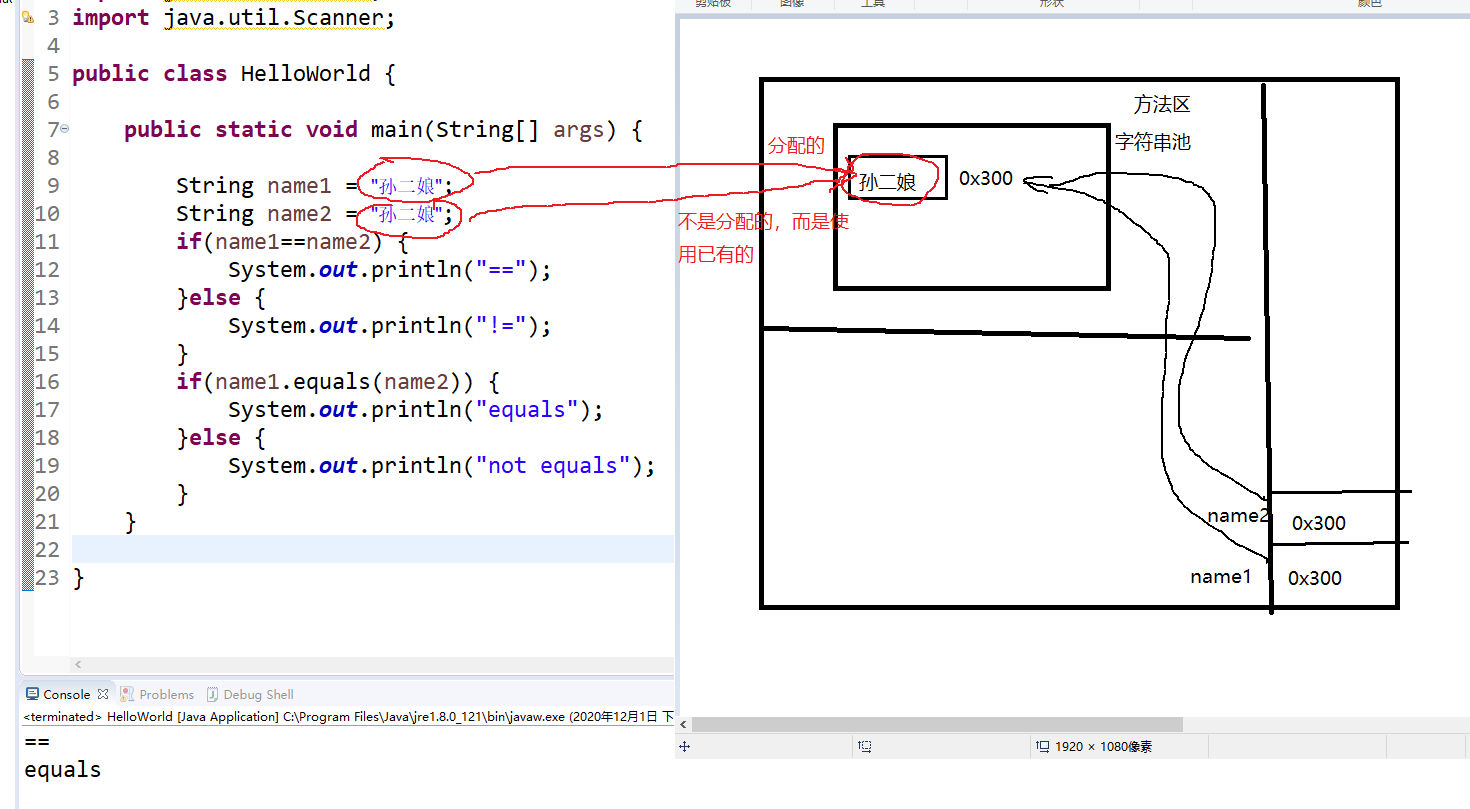This screenshot has height=809, width=1470.
Task: Click the cursor position icon in Paint status bar
Action: click(685, 746)
